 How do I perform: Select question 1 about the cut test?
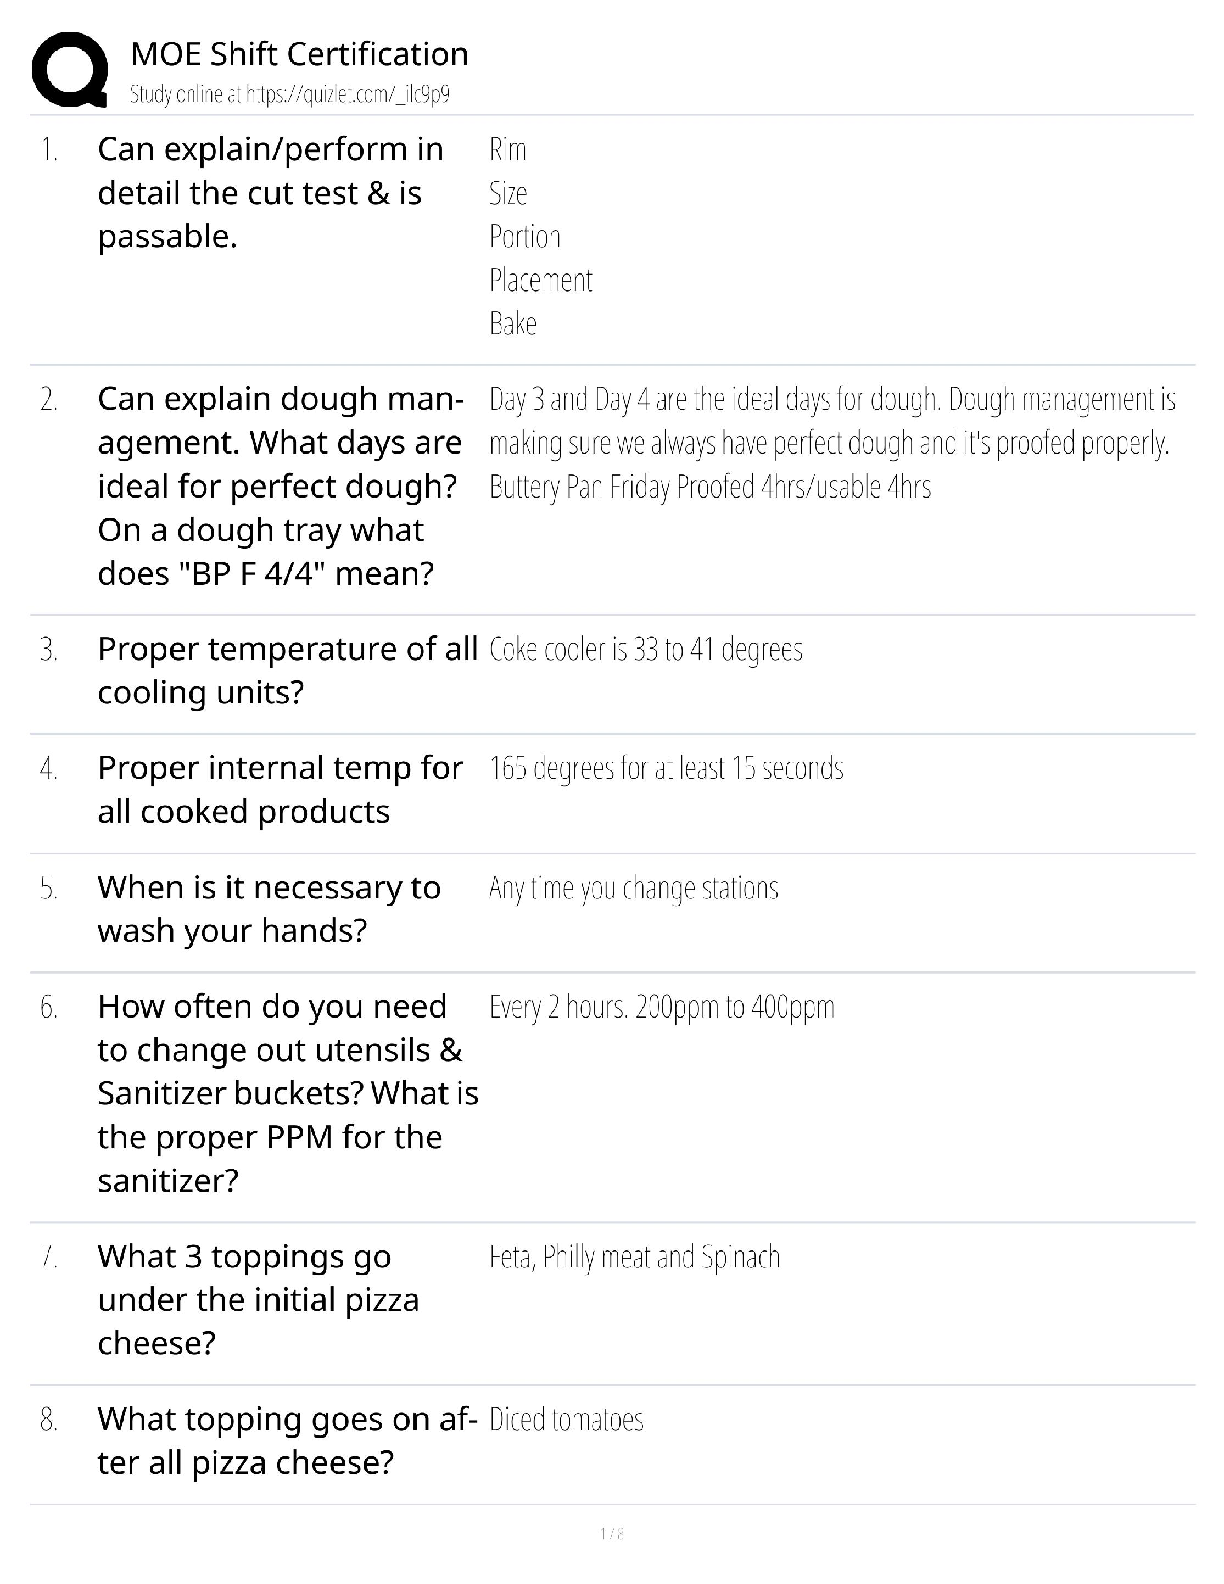pos(270,192)
